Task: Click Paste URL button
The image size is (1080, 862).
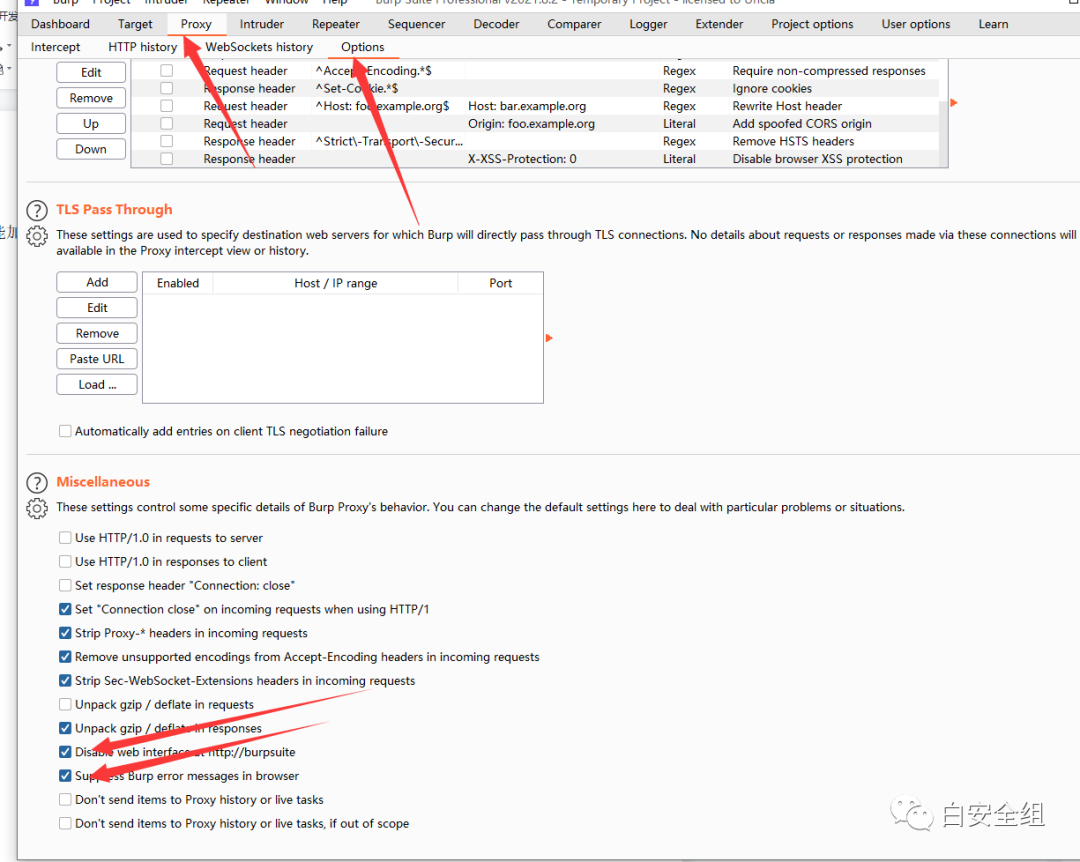Action: coord(97,358)
